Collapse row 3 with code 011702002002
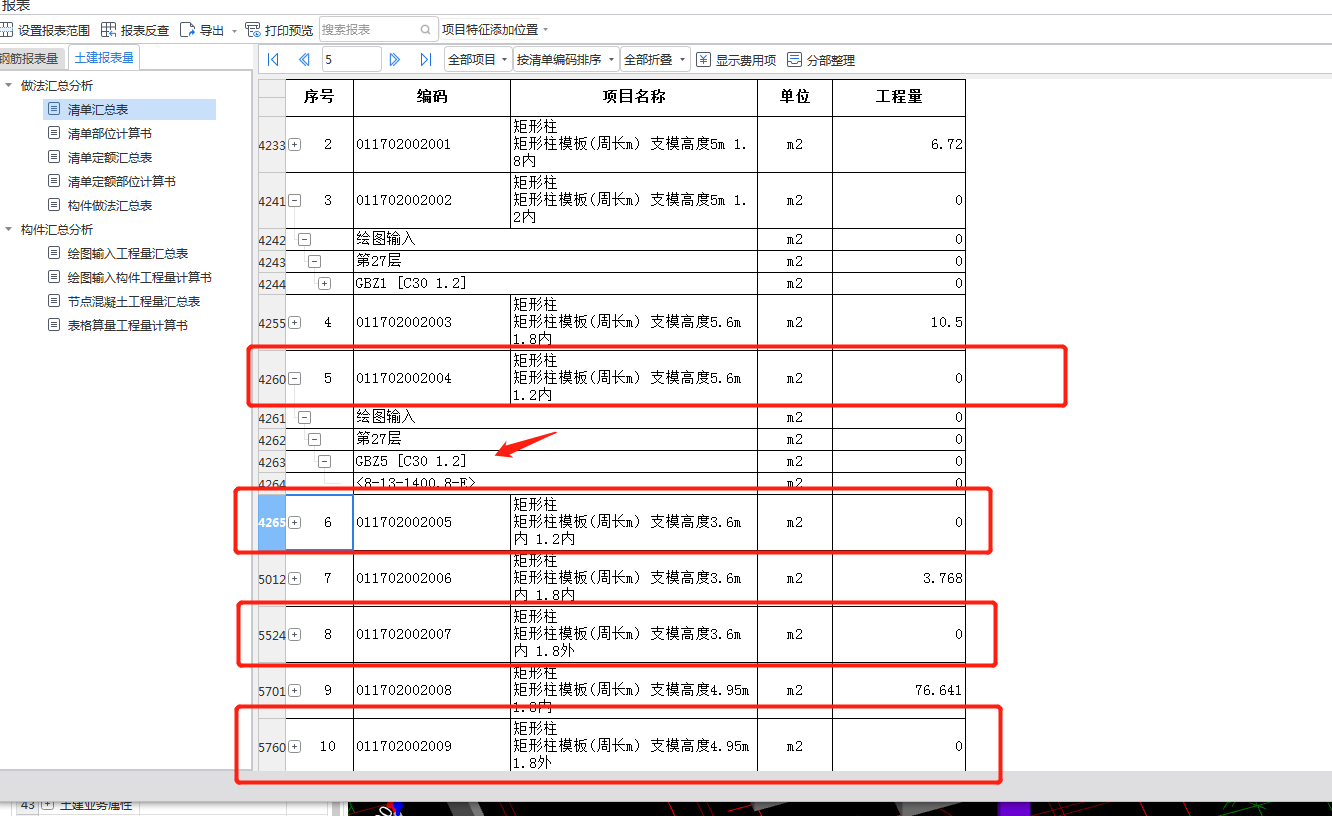1332x816 pixels. 295,201
